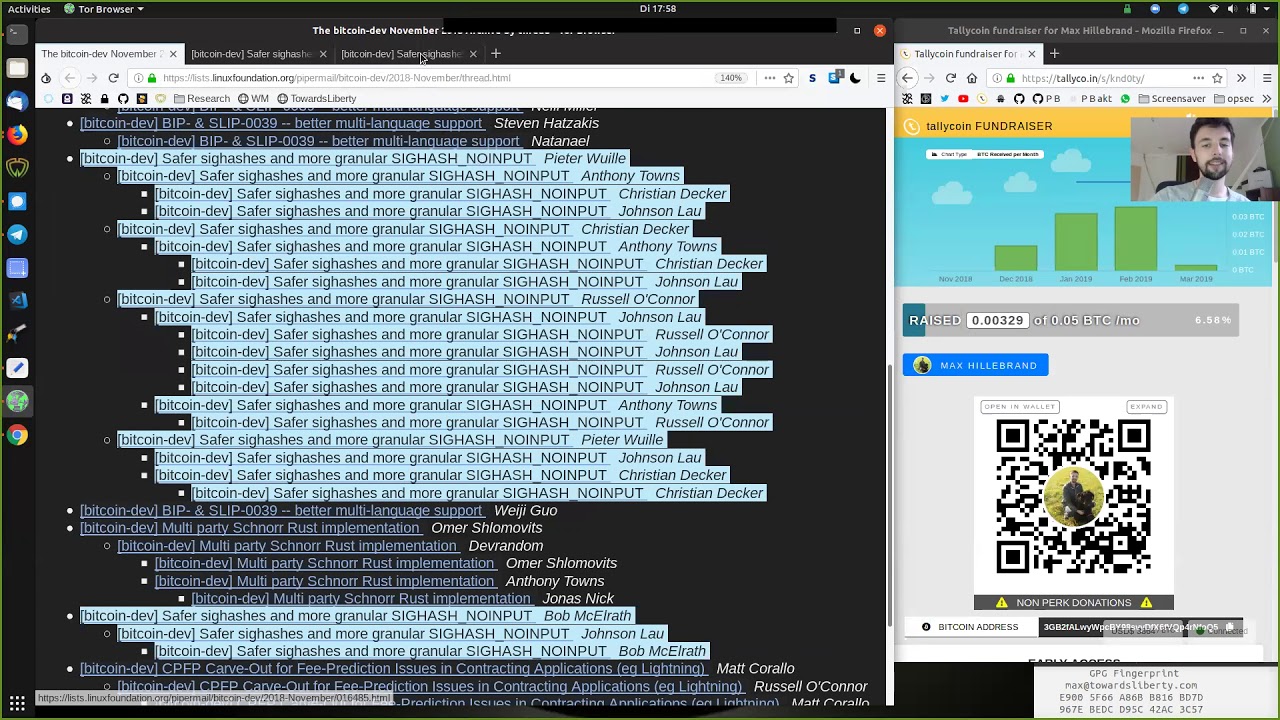This screenshot has width=1280, height=720.
Task: Click the dark mode moon icon
Action: point(855,78)
